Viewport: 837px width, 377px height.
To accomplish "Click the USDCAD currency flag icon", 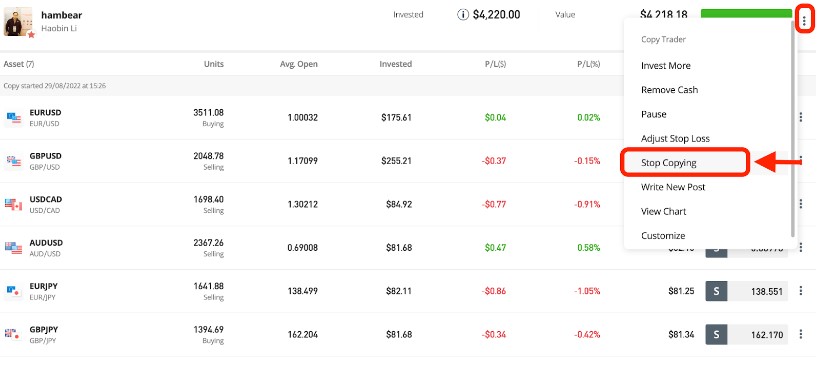I will click(x=13, y=205).
